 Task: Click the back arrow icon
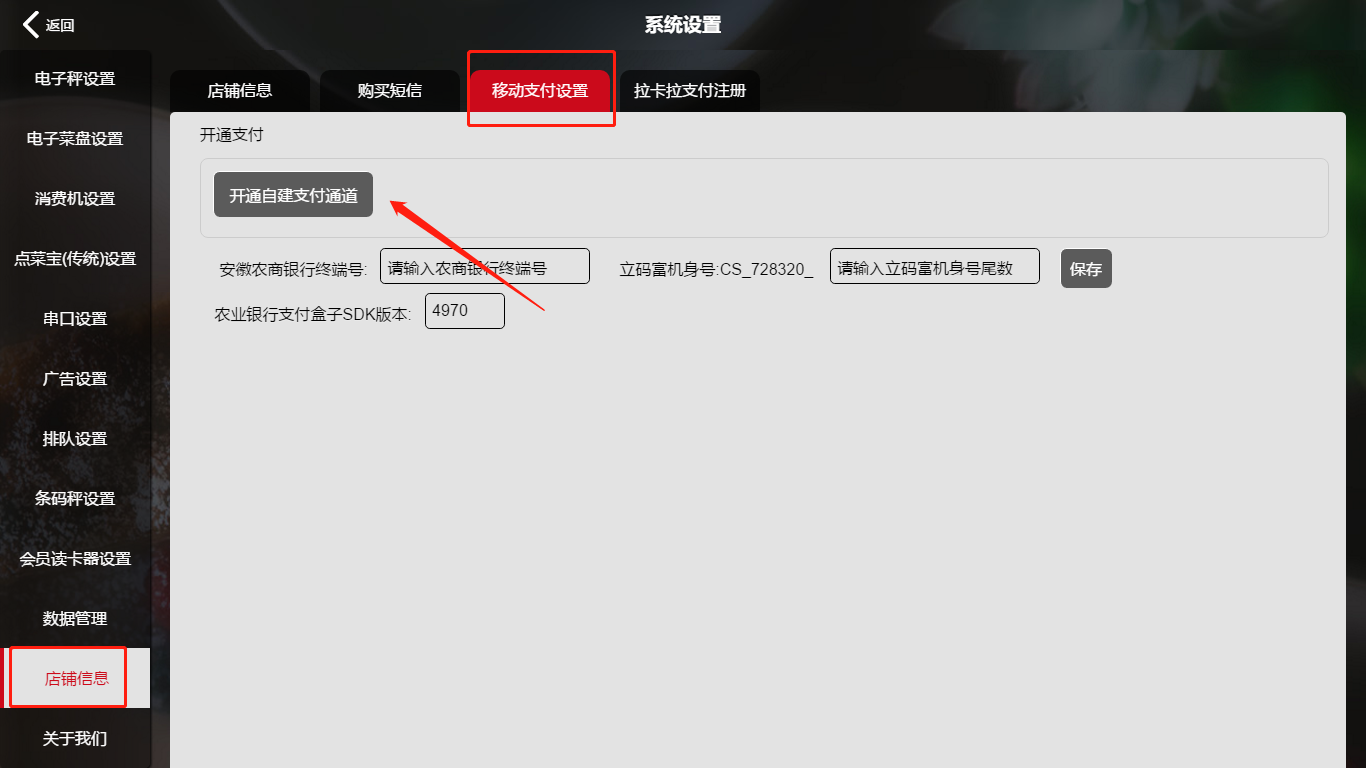(x=32, y=25)
